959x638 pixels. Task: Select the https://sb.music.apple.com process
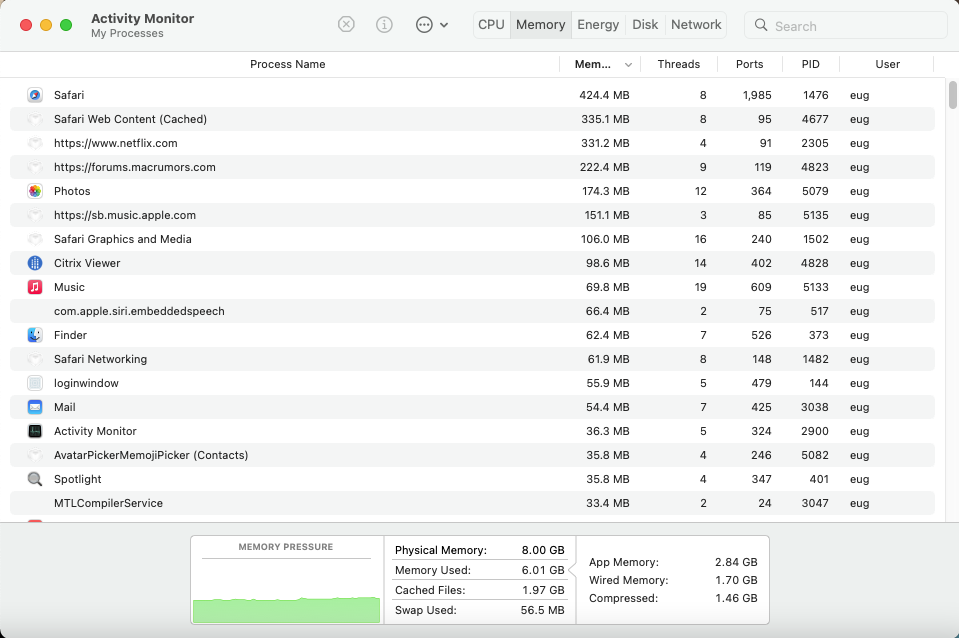125,215
